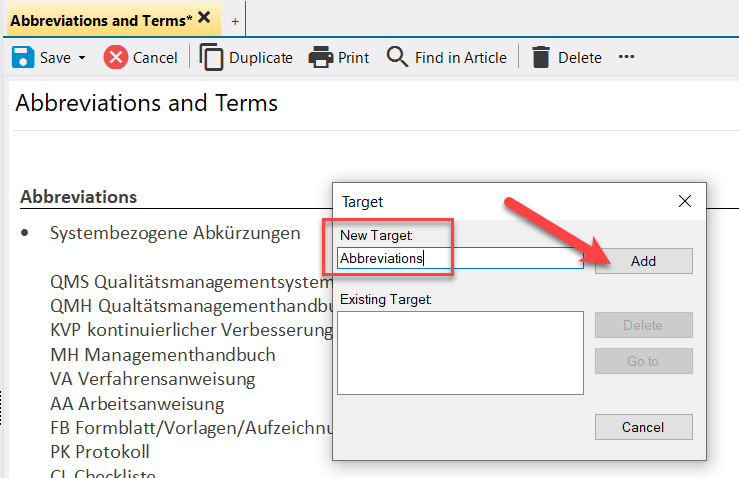Open Find in Article search icon
Viewport: 739px width, 478px height.
(397, 57)
